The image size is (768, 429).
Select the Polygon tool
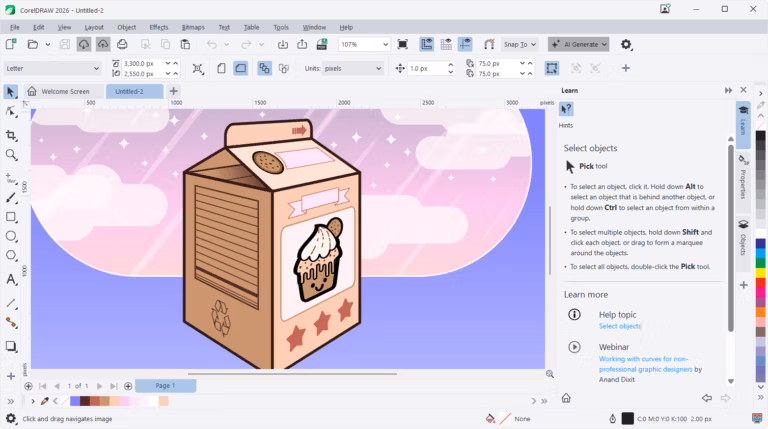[11, 255]
